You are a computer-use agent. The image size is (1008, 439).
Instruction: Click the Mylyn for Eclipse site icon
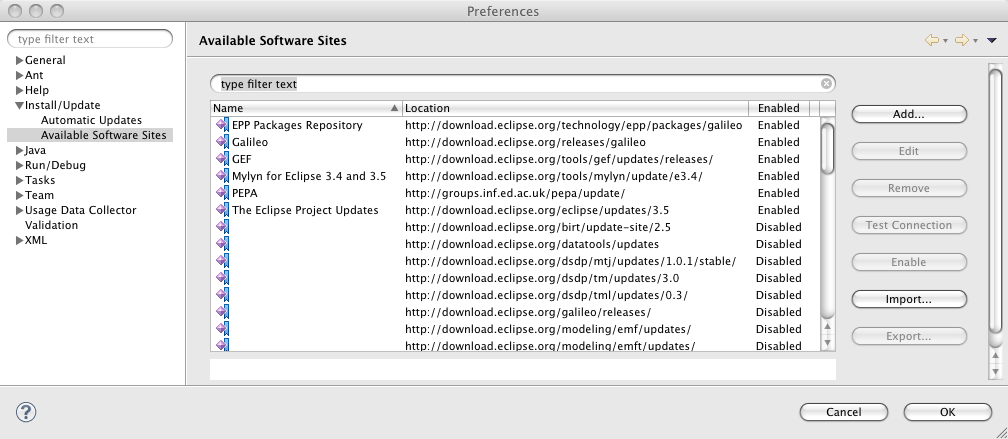222,176
